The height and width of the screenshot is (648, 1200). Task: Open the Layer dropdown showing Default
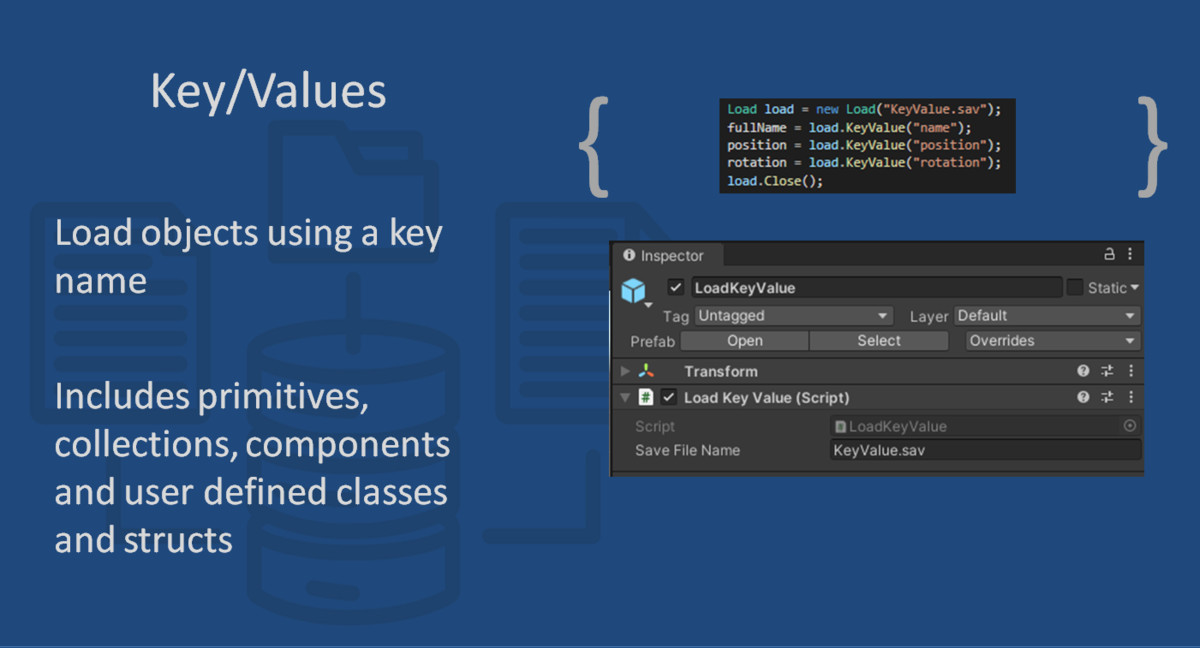click(1045, 316)
